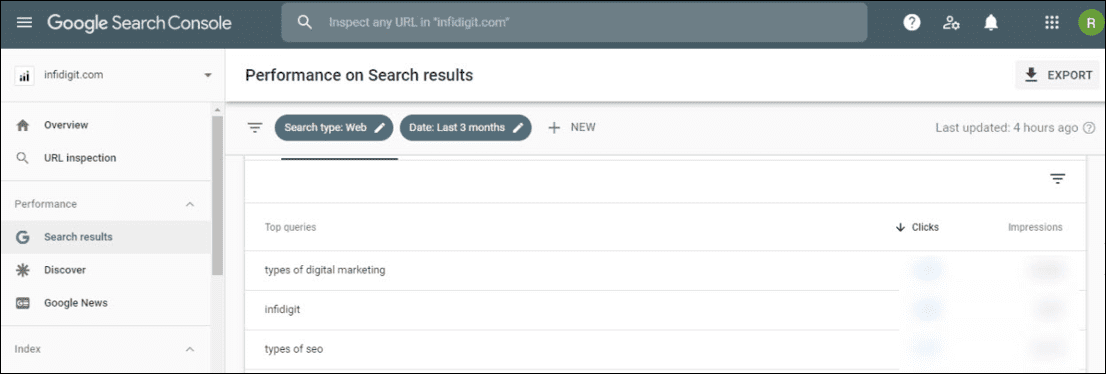Open the account avatar R

1090,23
